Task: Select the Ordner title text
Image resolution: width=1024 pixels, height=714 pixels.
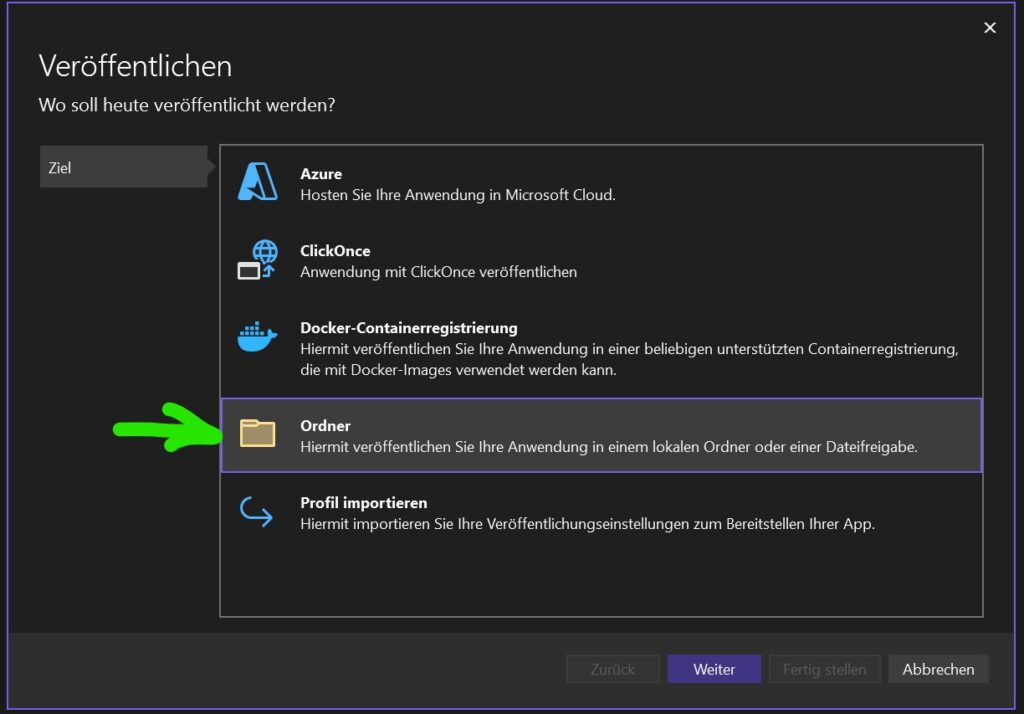Action: click(x=325, y=426)
